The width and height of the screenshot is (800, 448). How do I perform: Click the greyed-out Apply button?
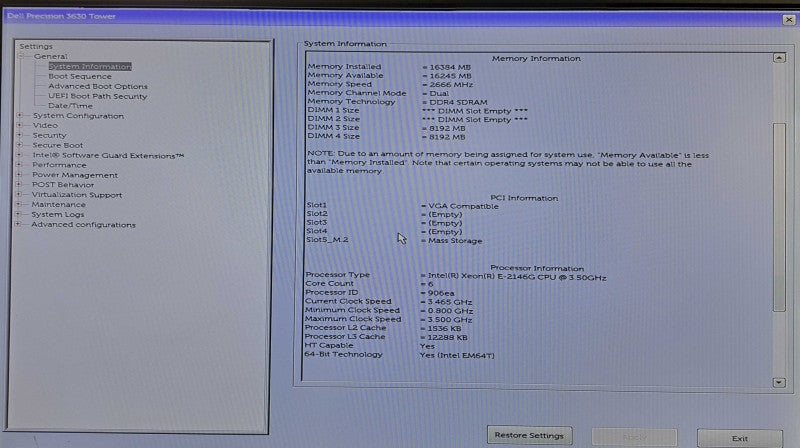coord(634,437)
